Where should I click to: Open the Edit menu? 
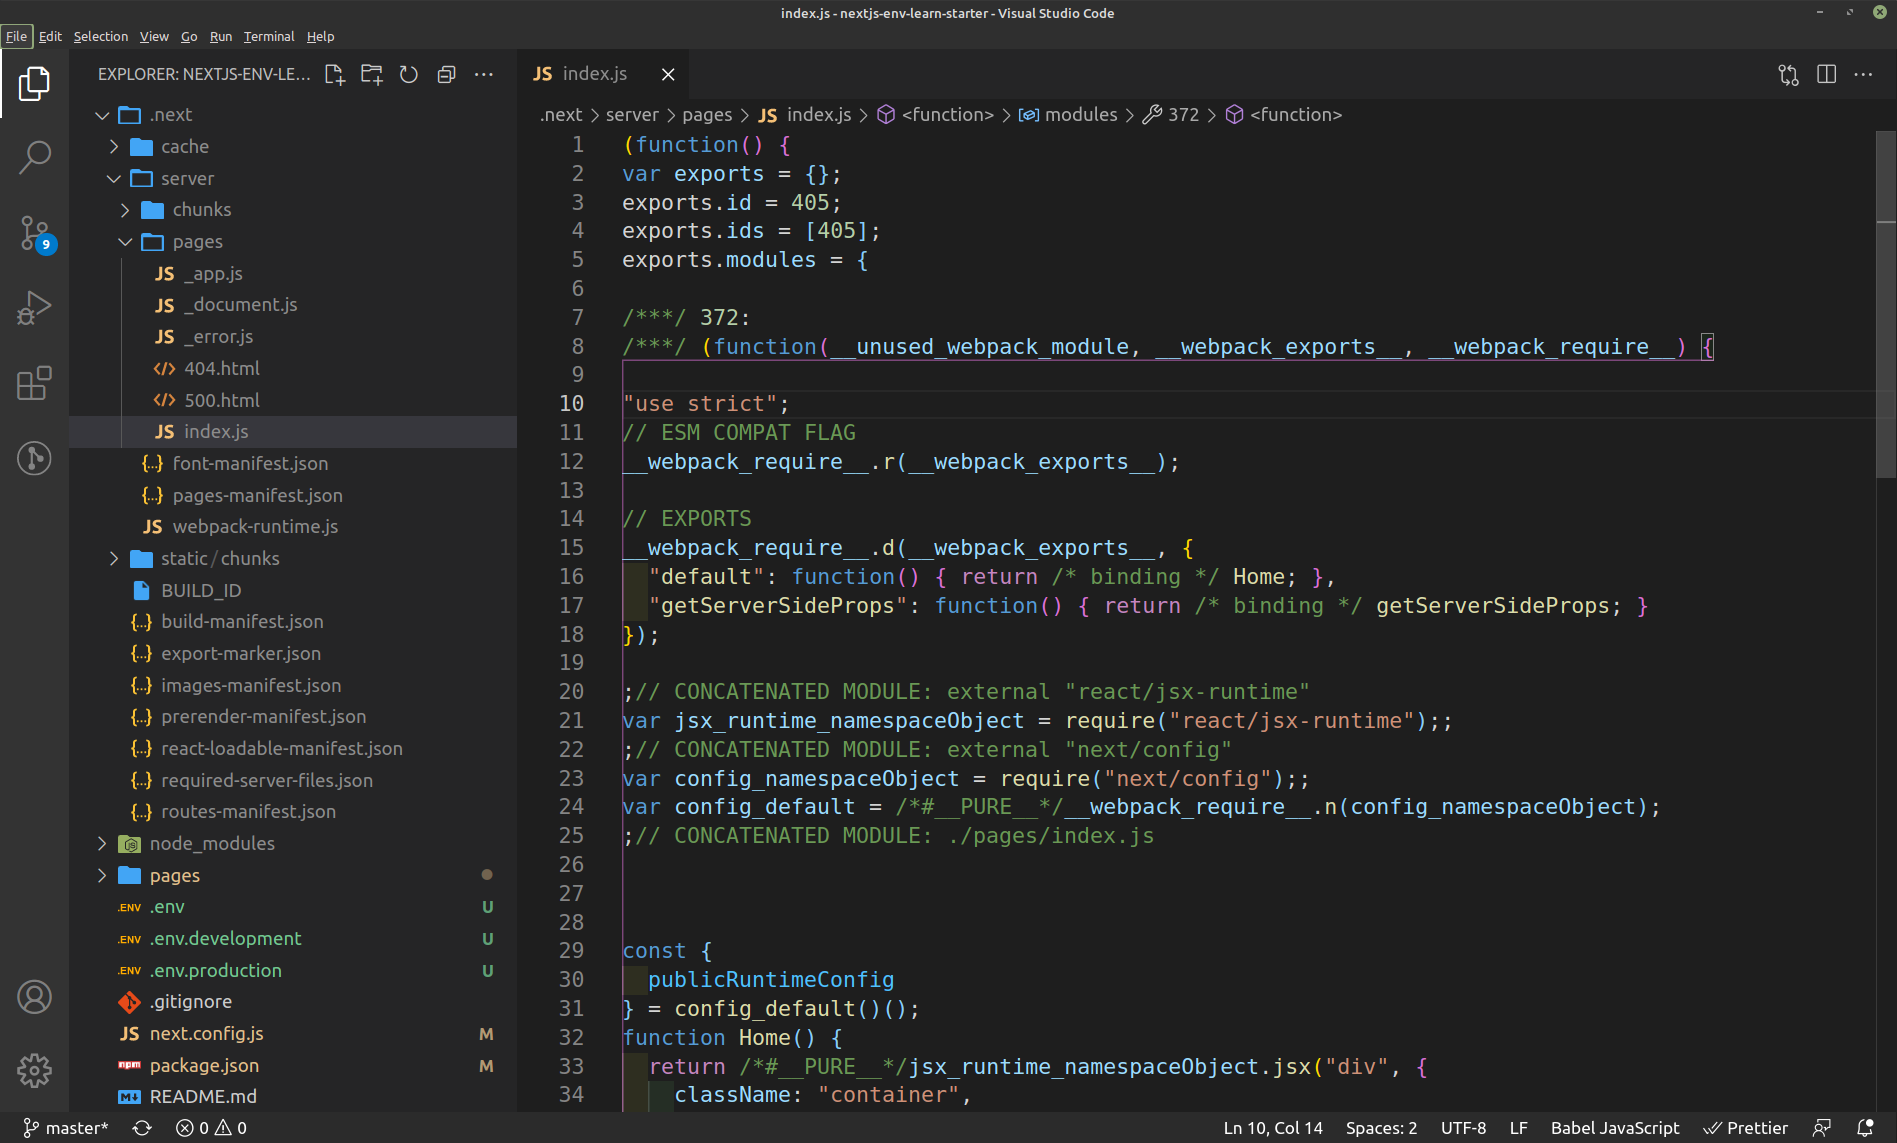pos(50,36)
